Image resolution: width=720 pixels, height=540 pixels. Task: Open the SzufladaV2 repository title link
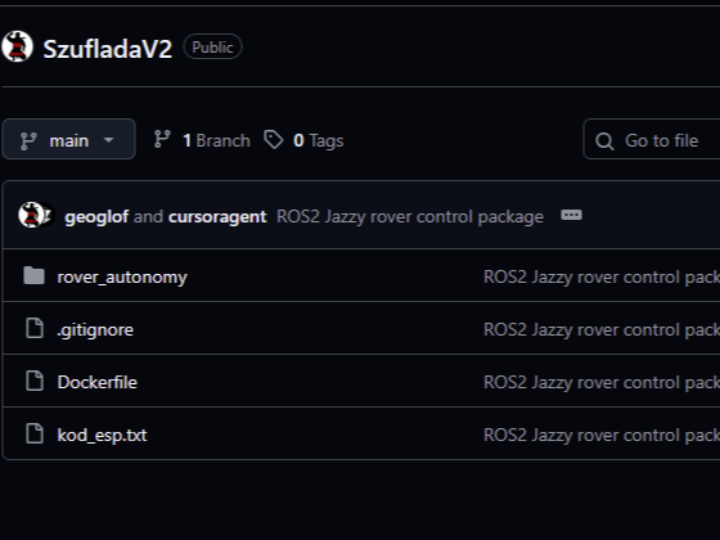pyautogui.click(x=107, y=48)
